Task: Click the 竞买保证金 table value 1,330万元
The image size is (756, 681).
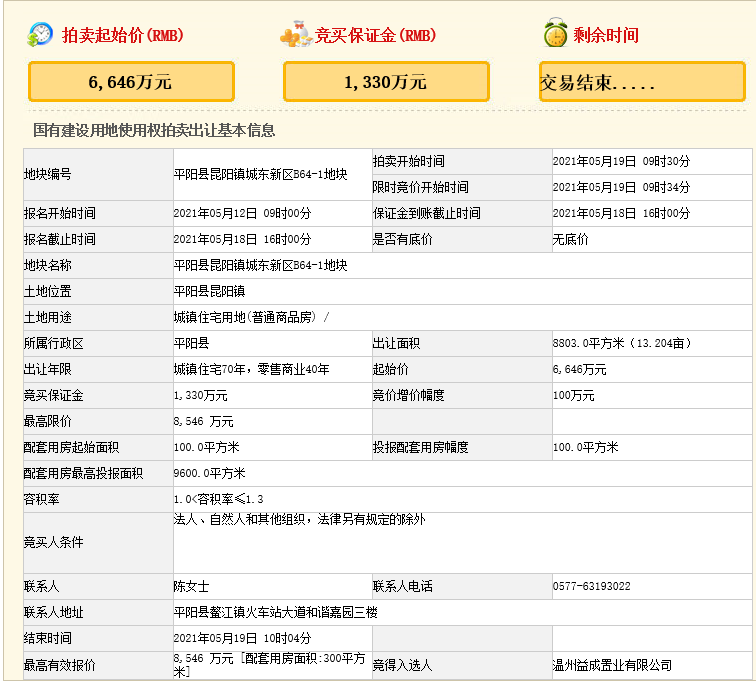Action: (x=200, y=395)
